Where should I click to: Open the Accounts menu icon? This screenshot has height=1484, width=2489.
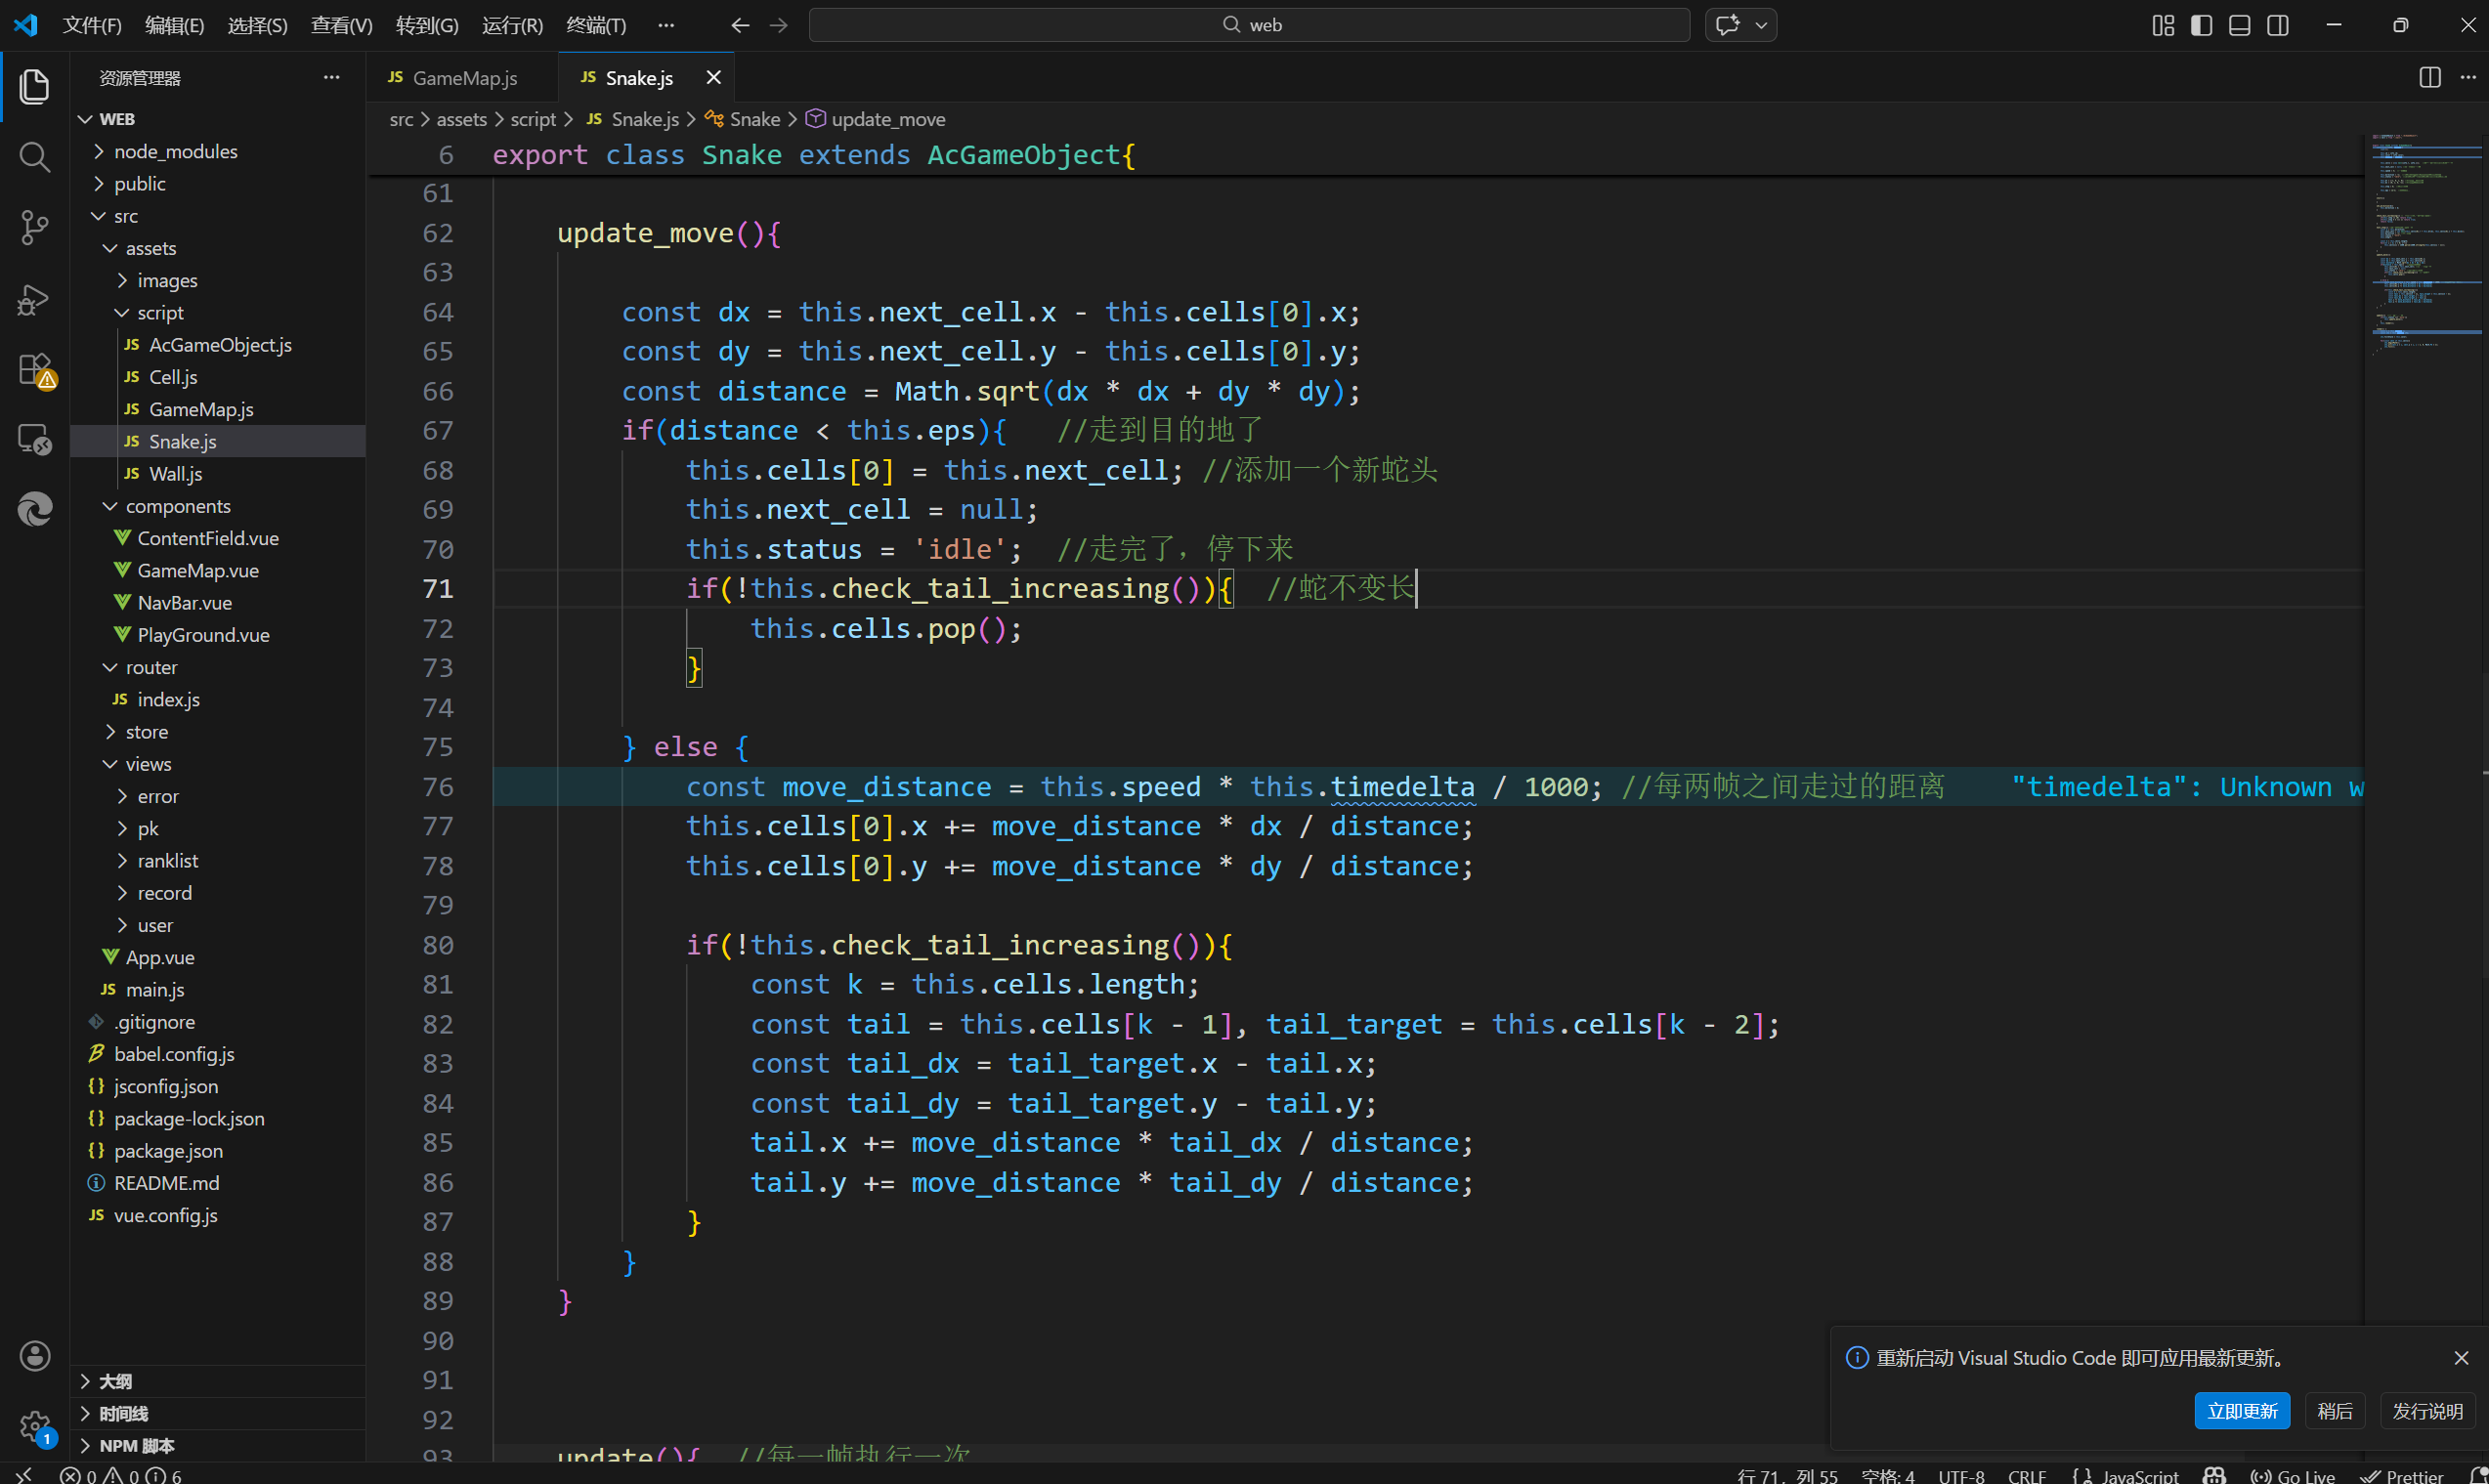(x=34, y=1355)
